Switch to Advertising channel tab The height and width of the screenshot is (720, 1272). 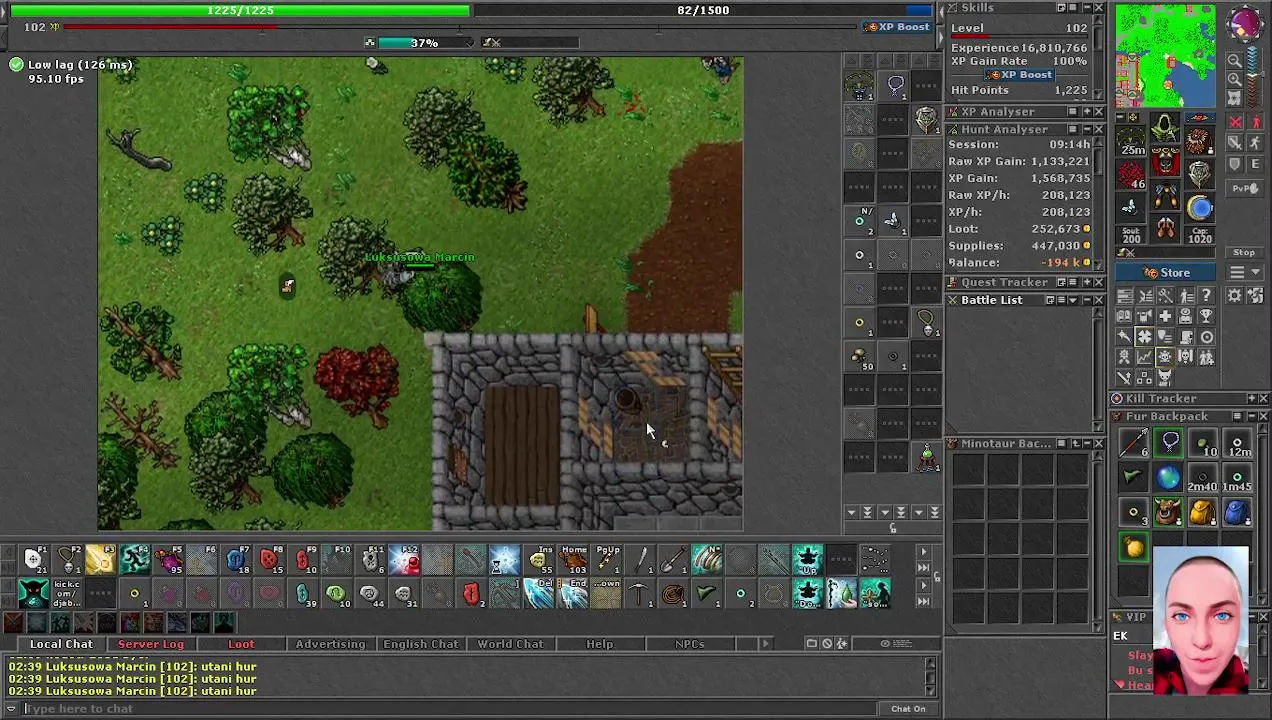click(330, 644)
